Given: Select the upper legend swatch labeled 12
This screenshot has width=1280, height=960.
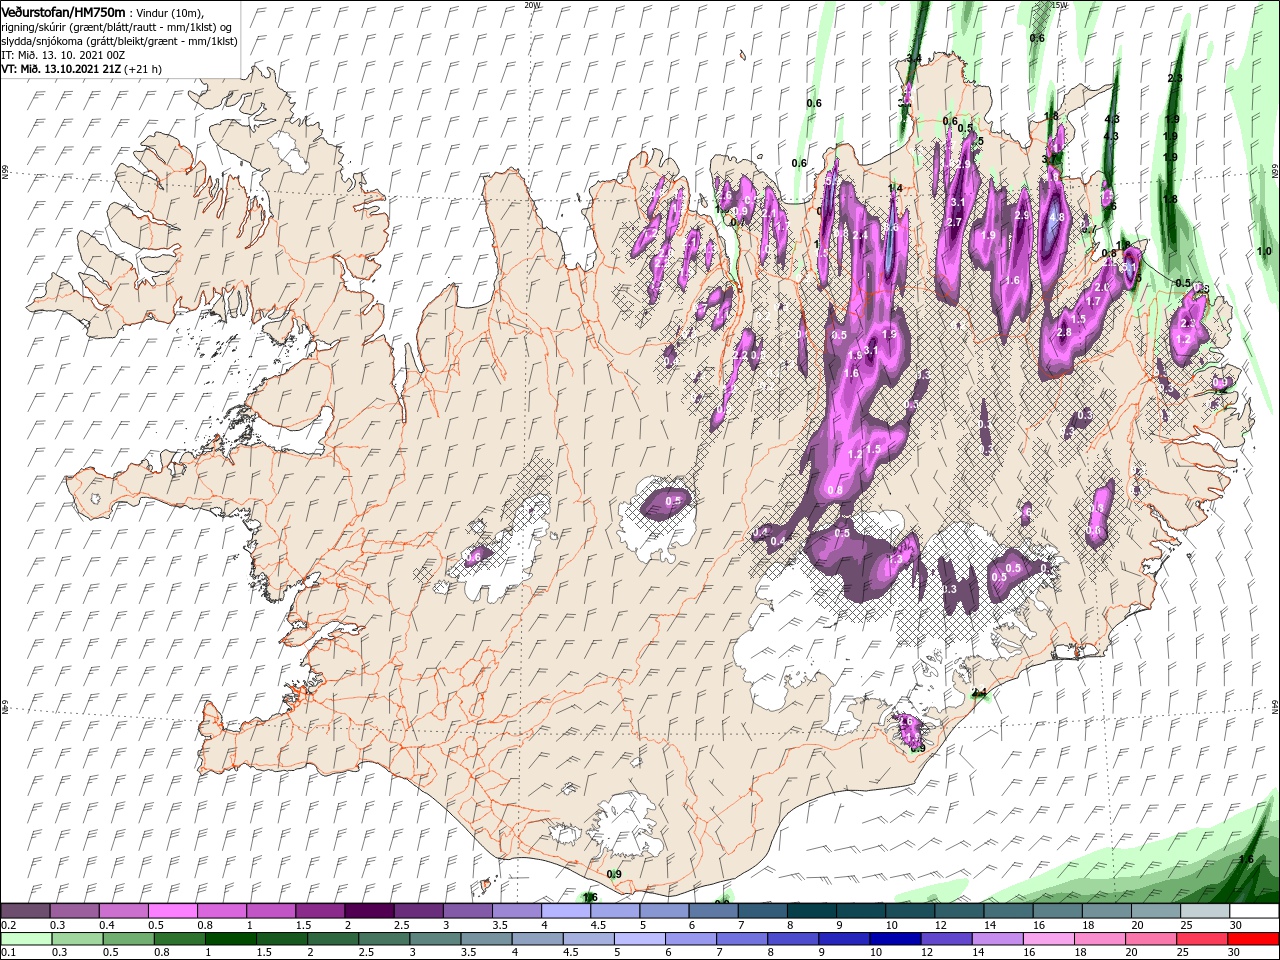Looking at the screenshot, I should [x=958, y=911].
